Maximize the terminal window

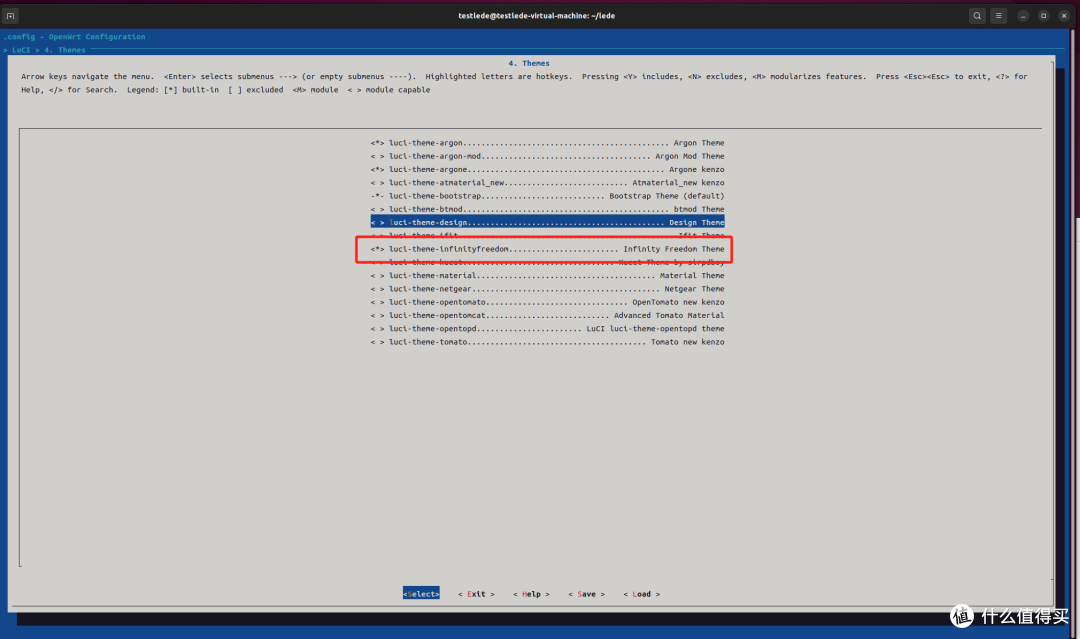[1044, 16]
